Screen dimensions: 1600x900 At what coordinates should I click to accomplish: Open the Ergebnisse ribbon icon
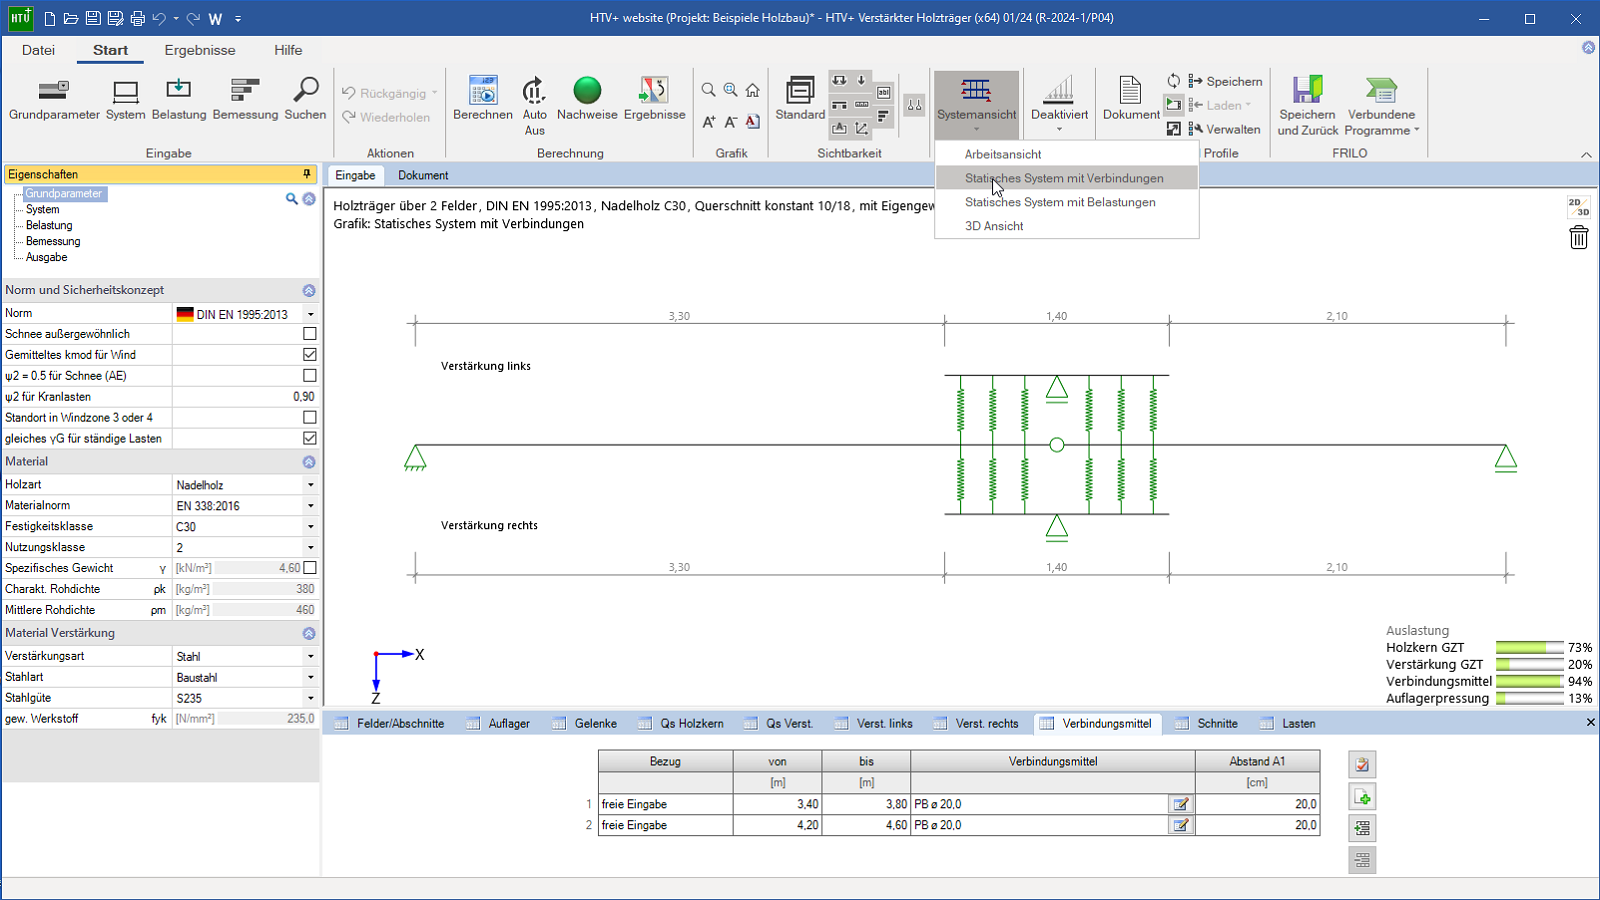[x=654, y=100]
